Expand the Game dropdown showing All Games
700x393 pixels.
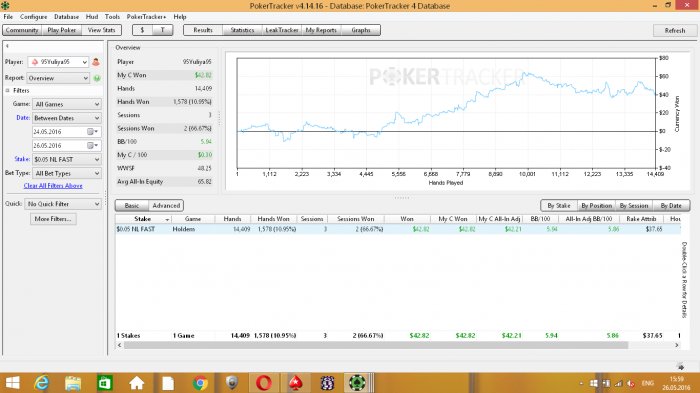pos(67,104)
